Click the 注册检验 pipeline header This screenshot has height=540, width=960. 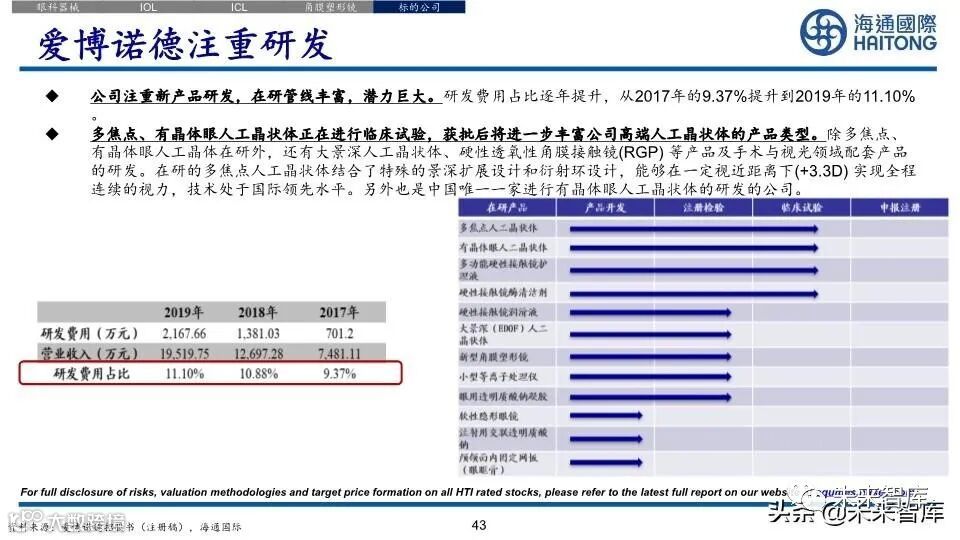(x=703, y=208)
